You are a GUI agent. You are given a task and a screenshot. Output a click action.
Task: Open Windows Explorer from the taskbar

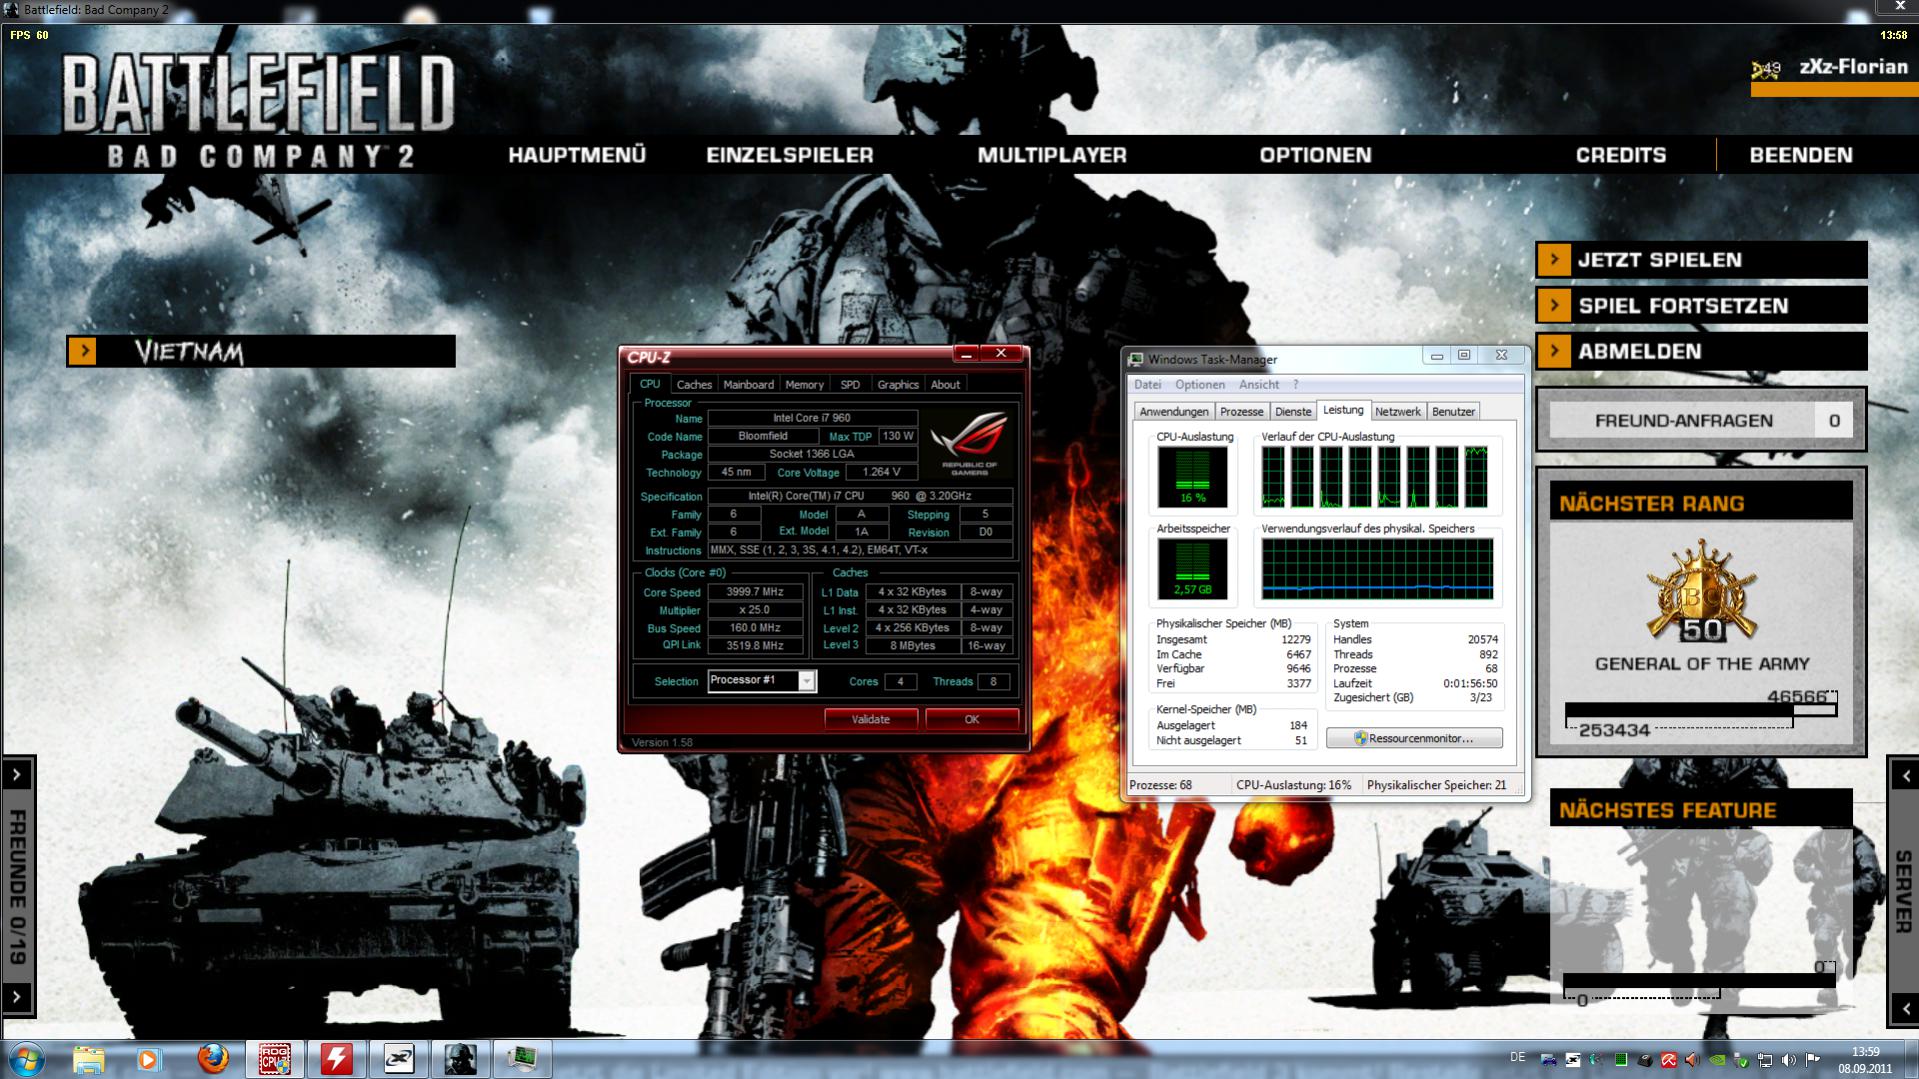88,1059
